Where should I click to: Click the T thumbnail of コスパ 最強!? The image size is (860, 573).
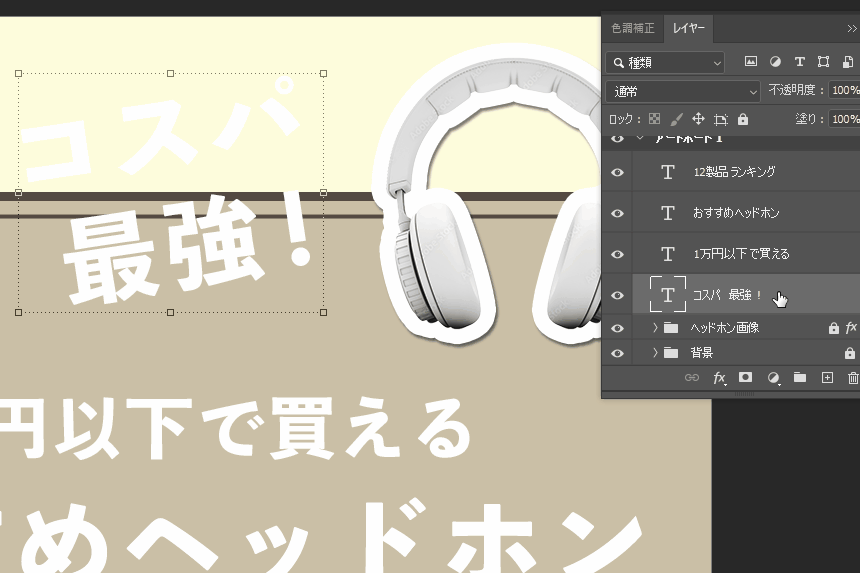667,294
